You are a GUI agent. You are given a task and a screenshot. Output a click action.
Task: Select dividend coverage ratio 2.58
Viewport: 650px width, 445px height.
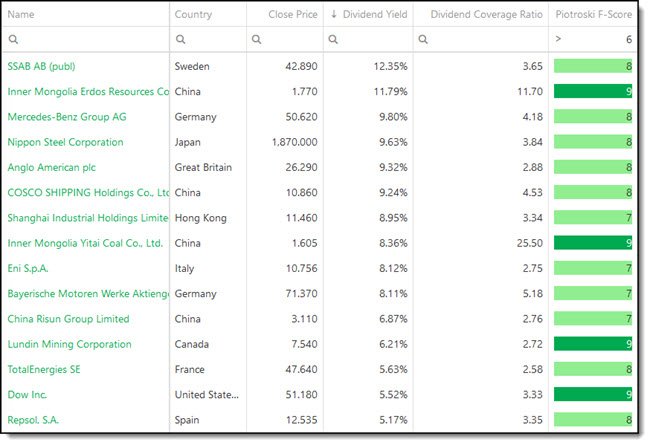coord(533,370)
